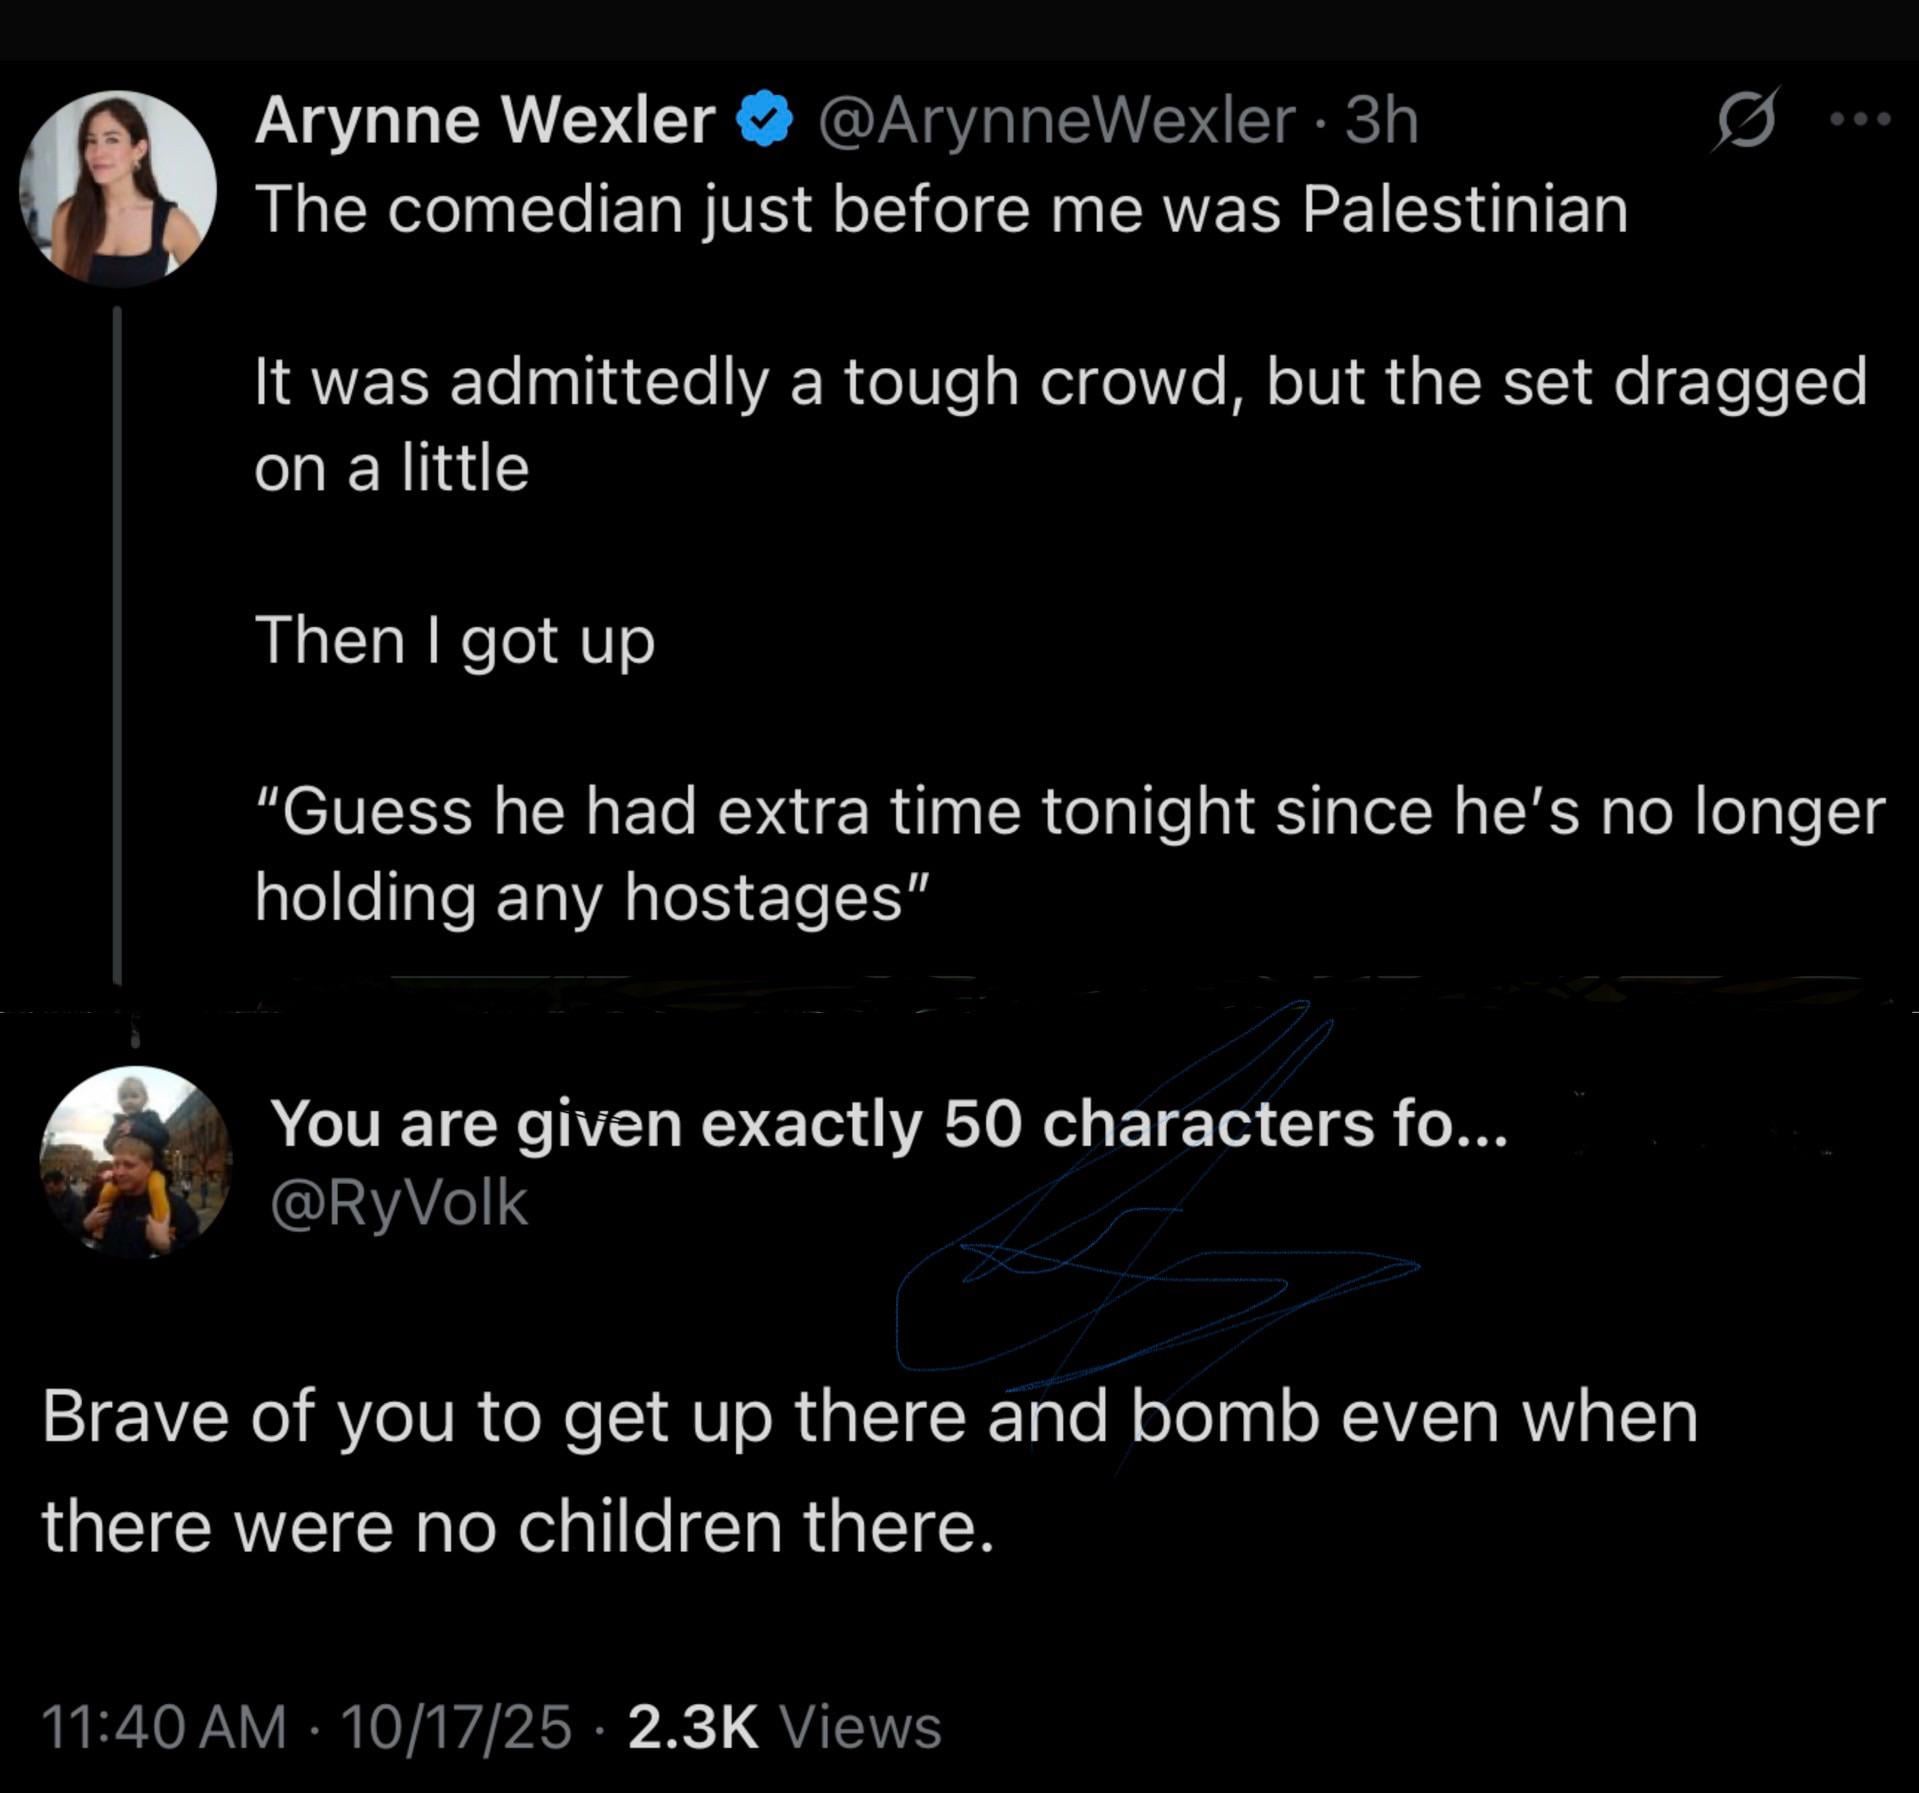Click the 10/17/25 post date

point(456,1727)
